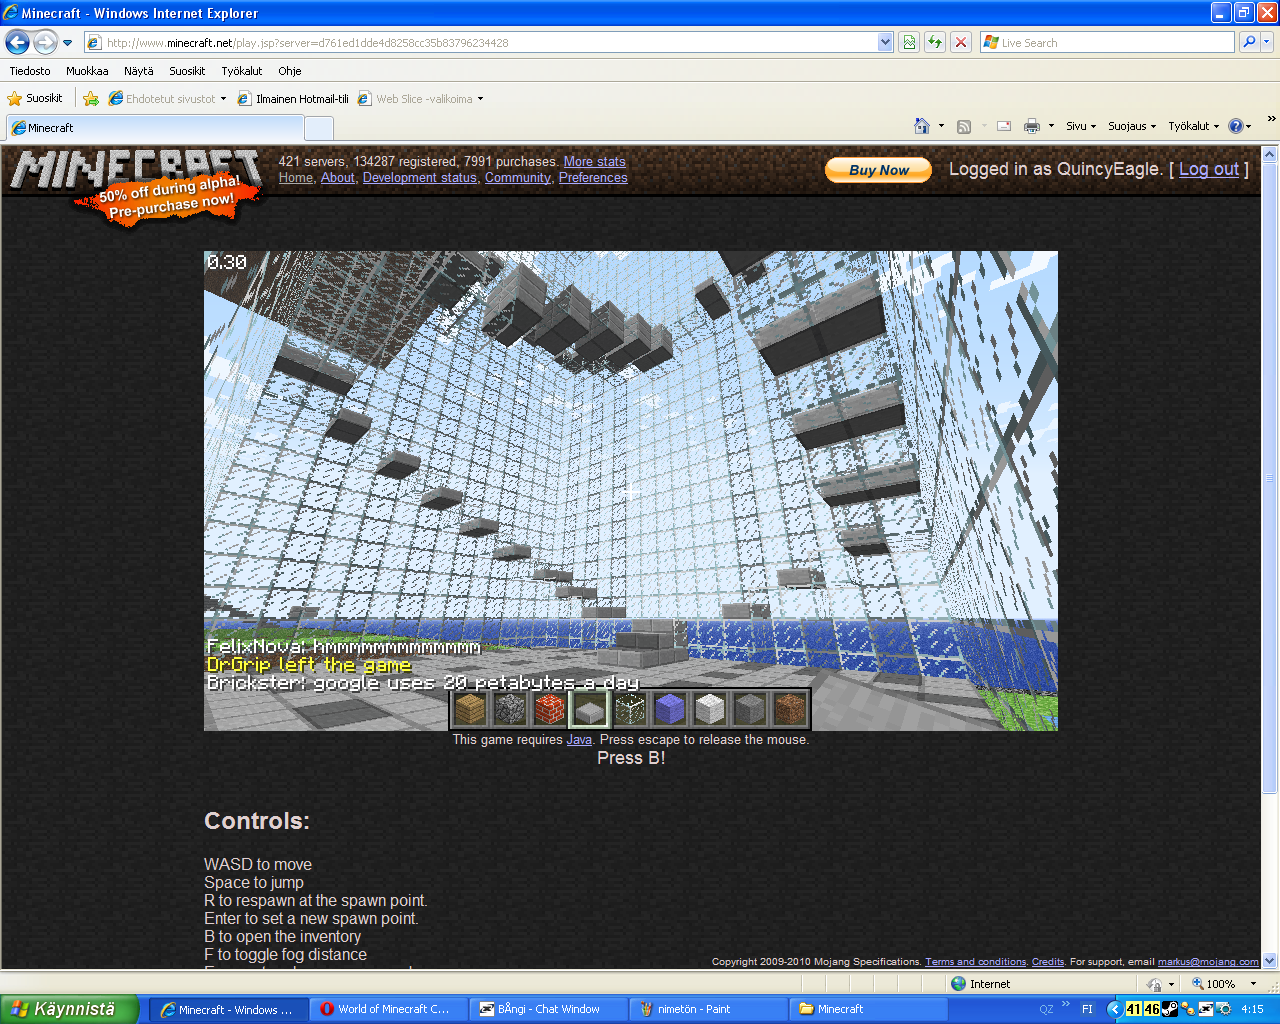The height and width of the screenshot is (1024, 1280).
Task: Open the Sivu page menu dropdown
Action: (1081, 126)
